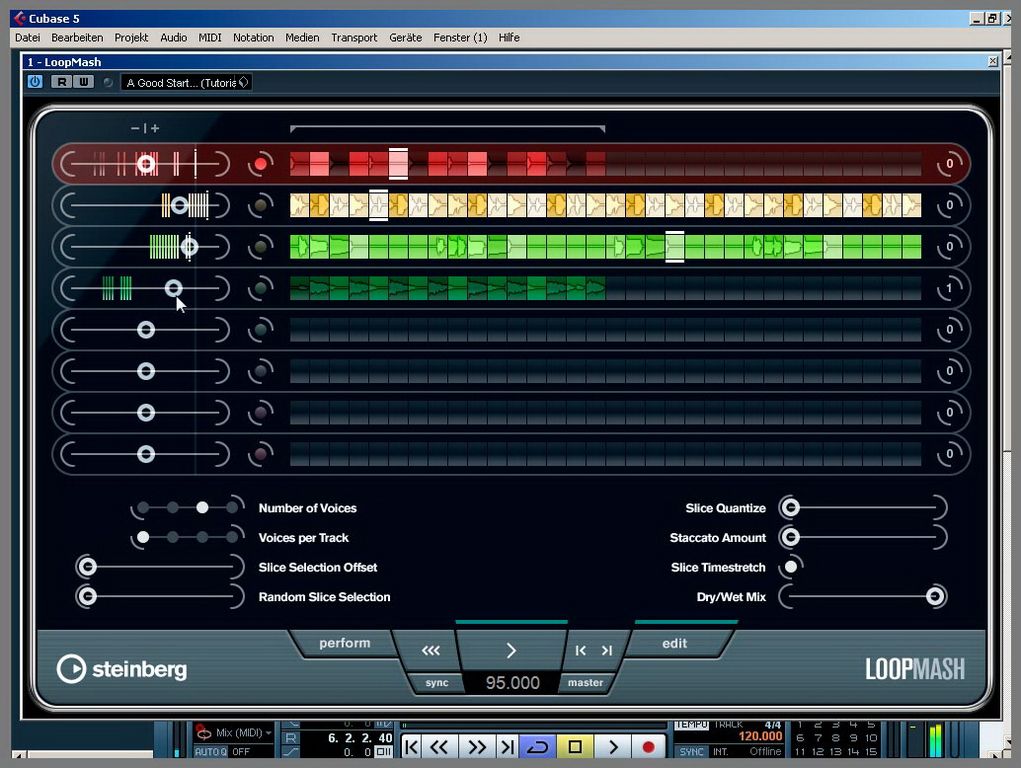Click the fourth track similarity slider handle
This screenshot has width=1021, height=768.
tap(173, 289)
